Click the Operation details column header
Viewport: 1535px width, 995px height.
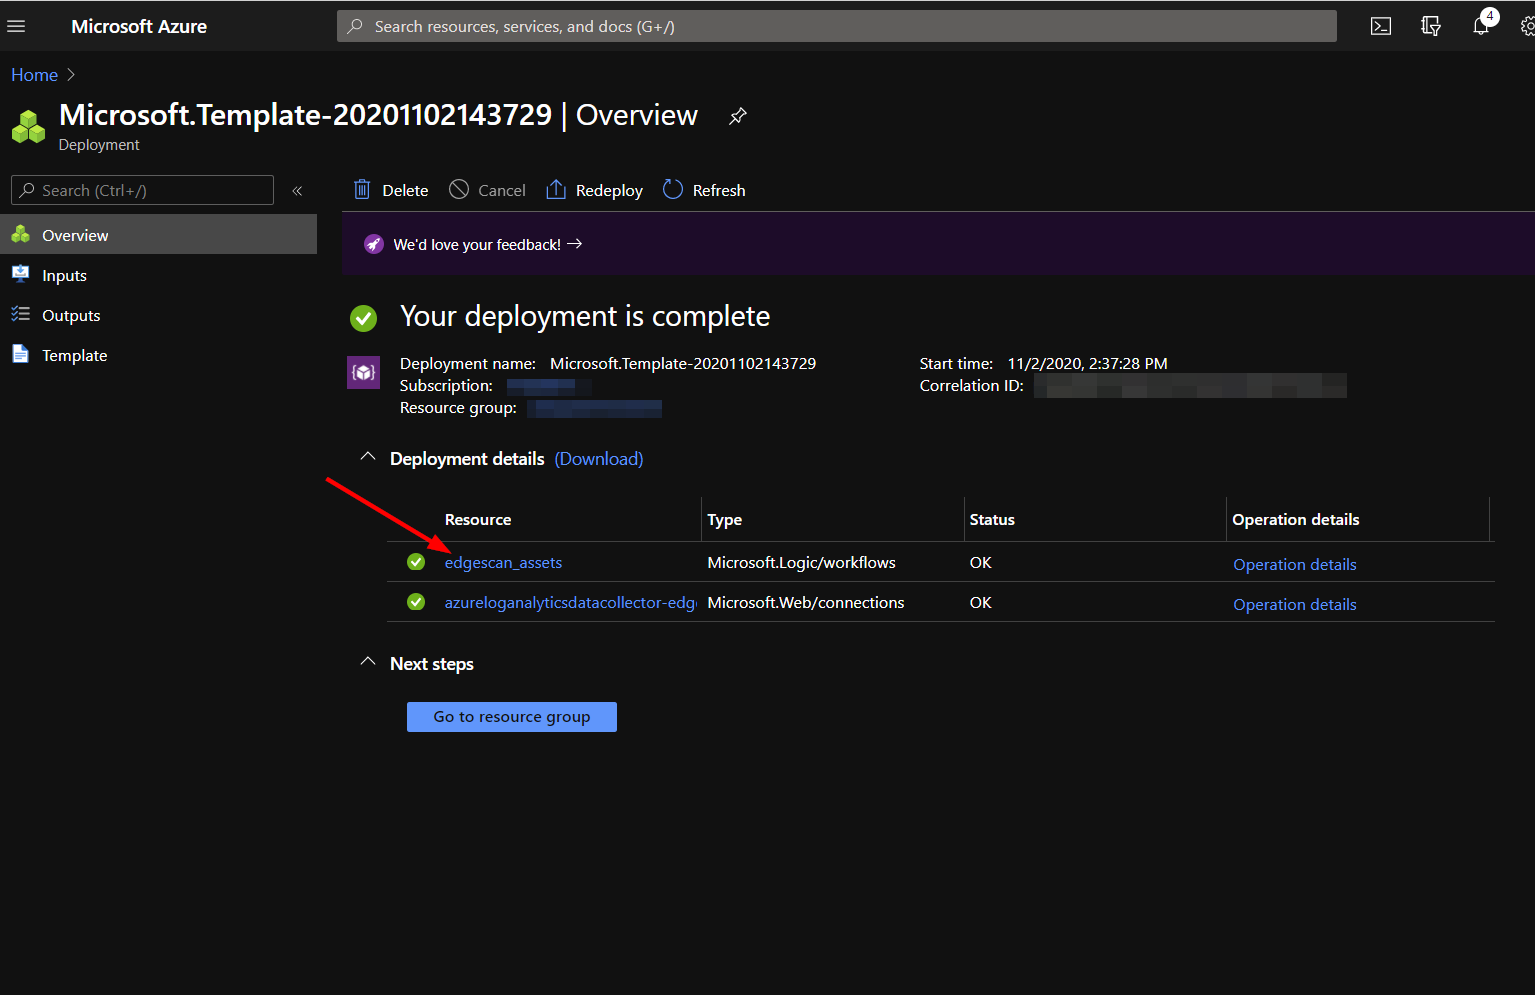tap(1296, 520)
